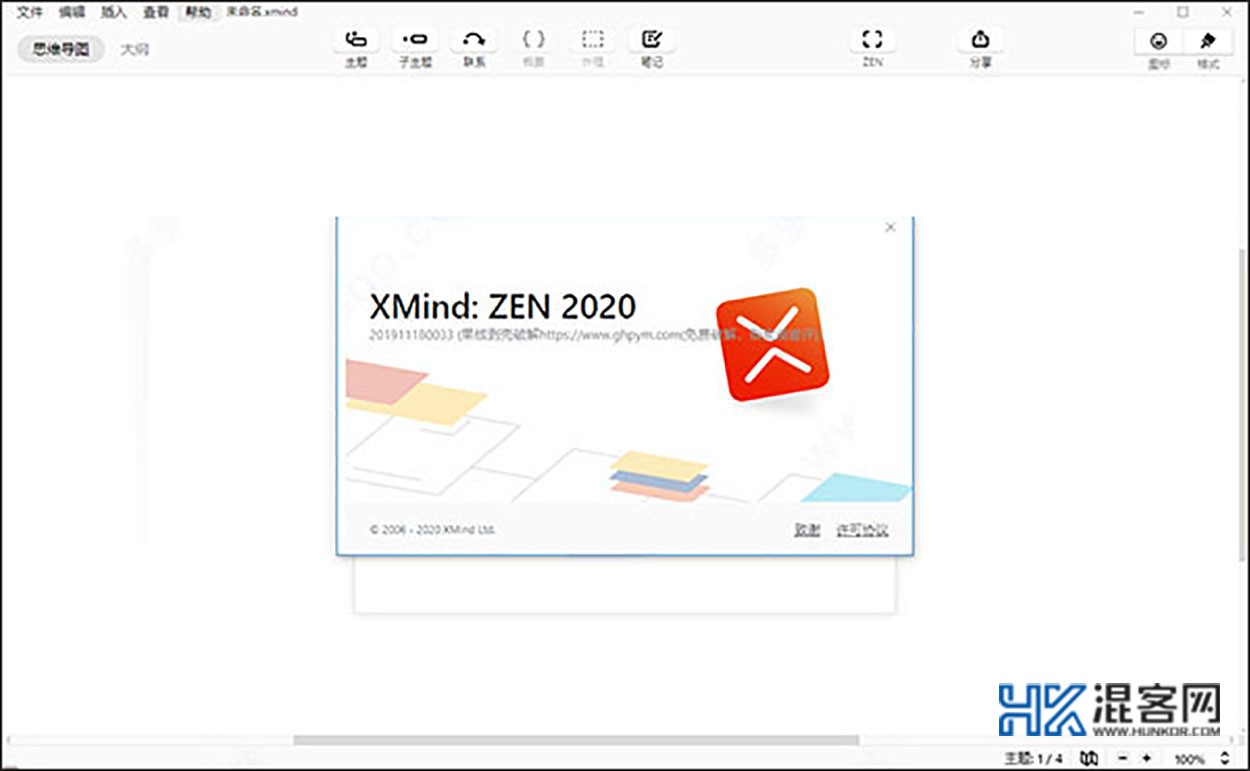Click the 子主题 (Subtopic) toolbar icon
This screenshot has height=771, width=1250.
(x=414, y=40)
